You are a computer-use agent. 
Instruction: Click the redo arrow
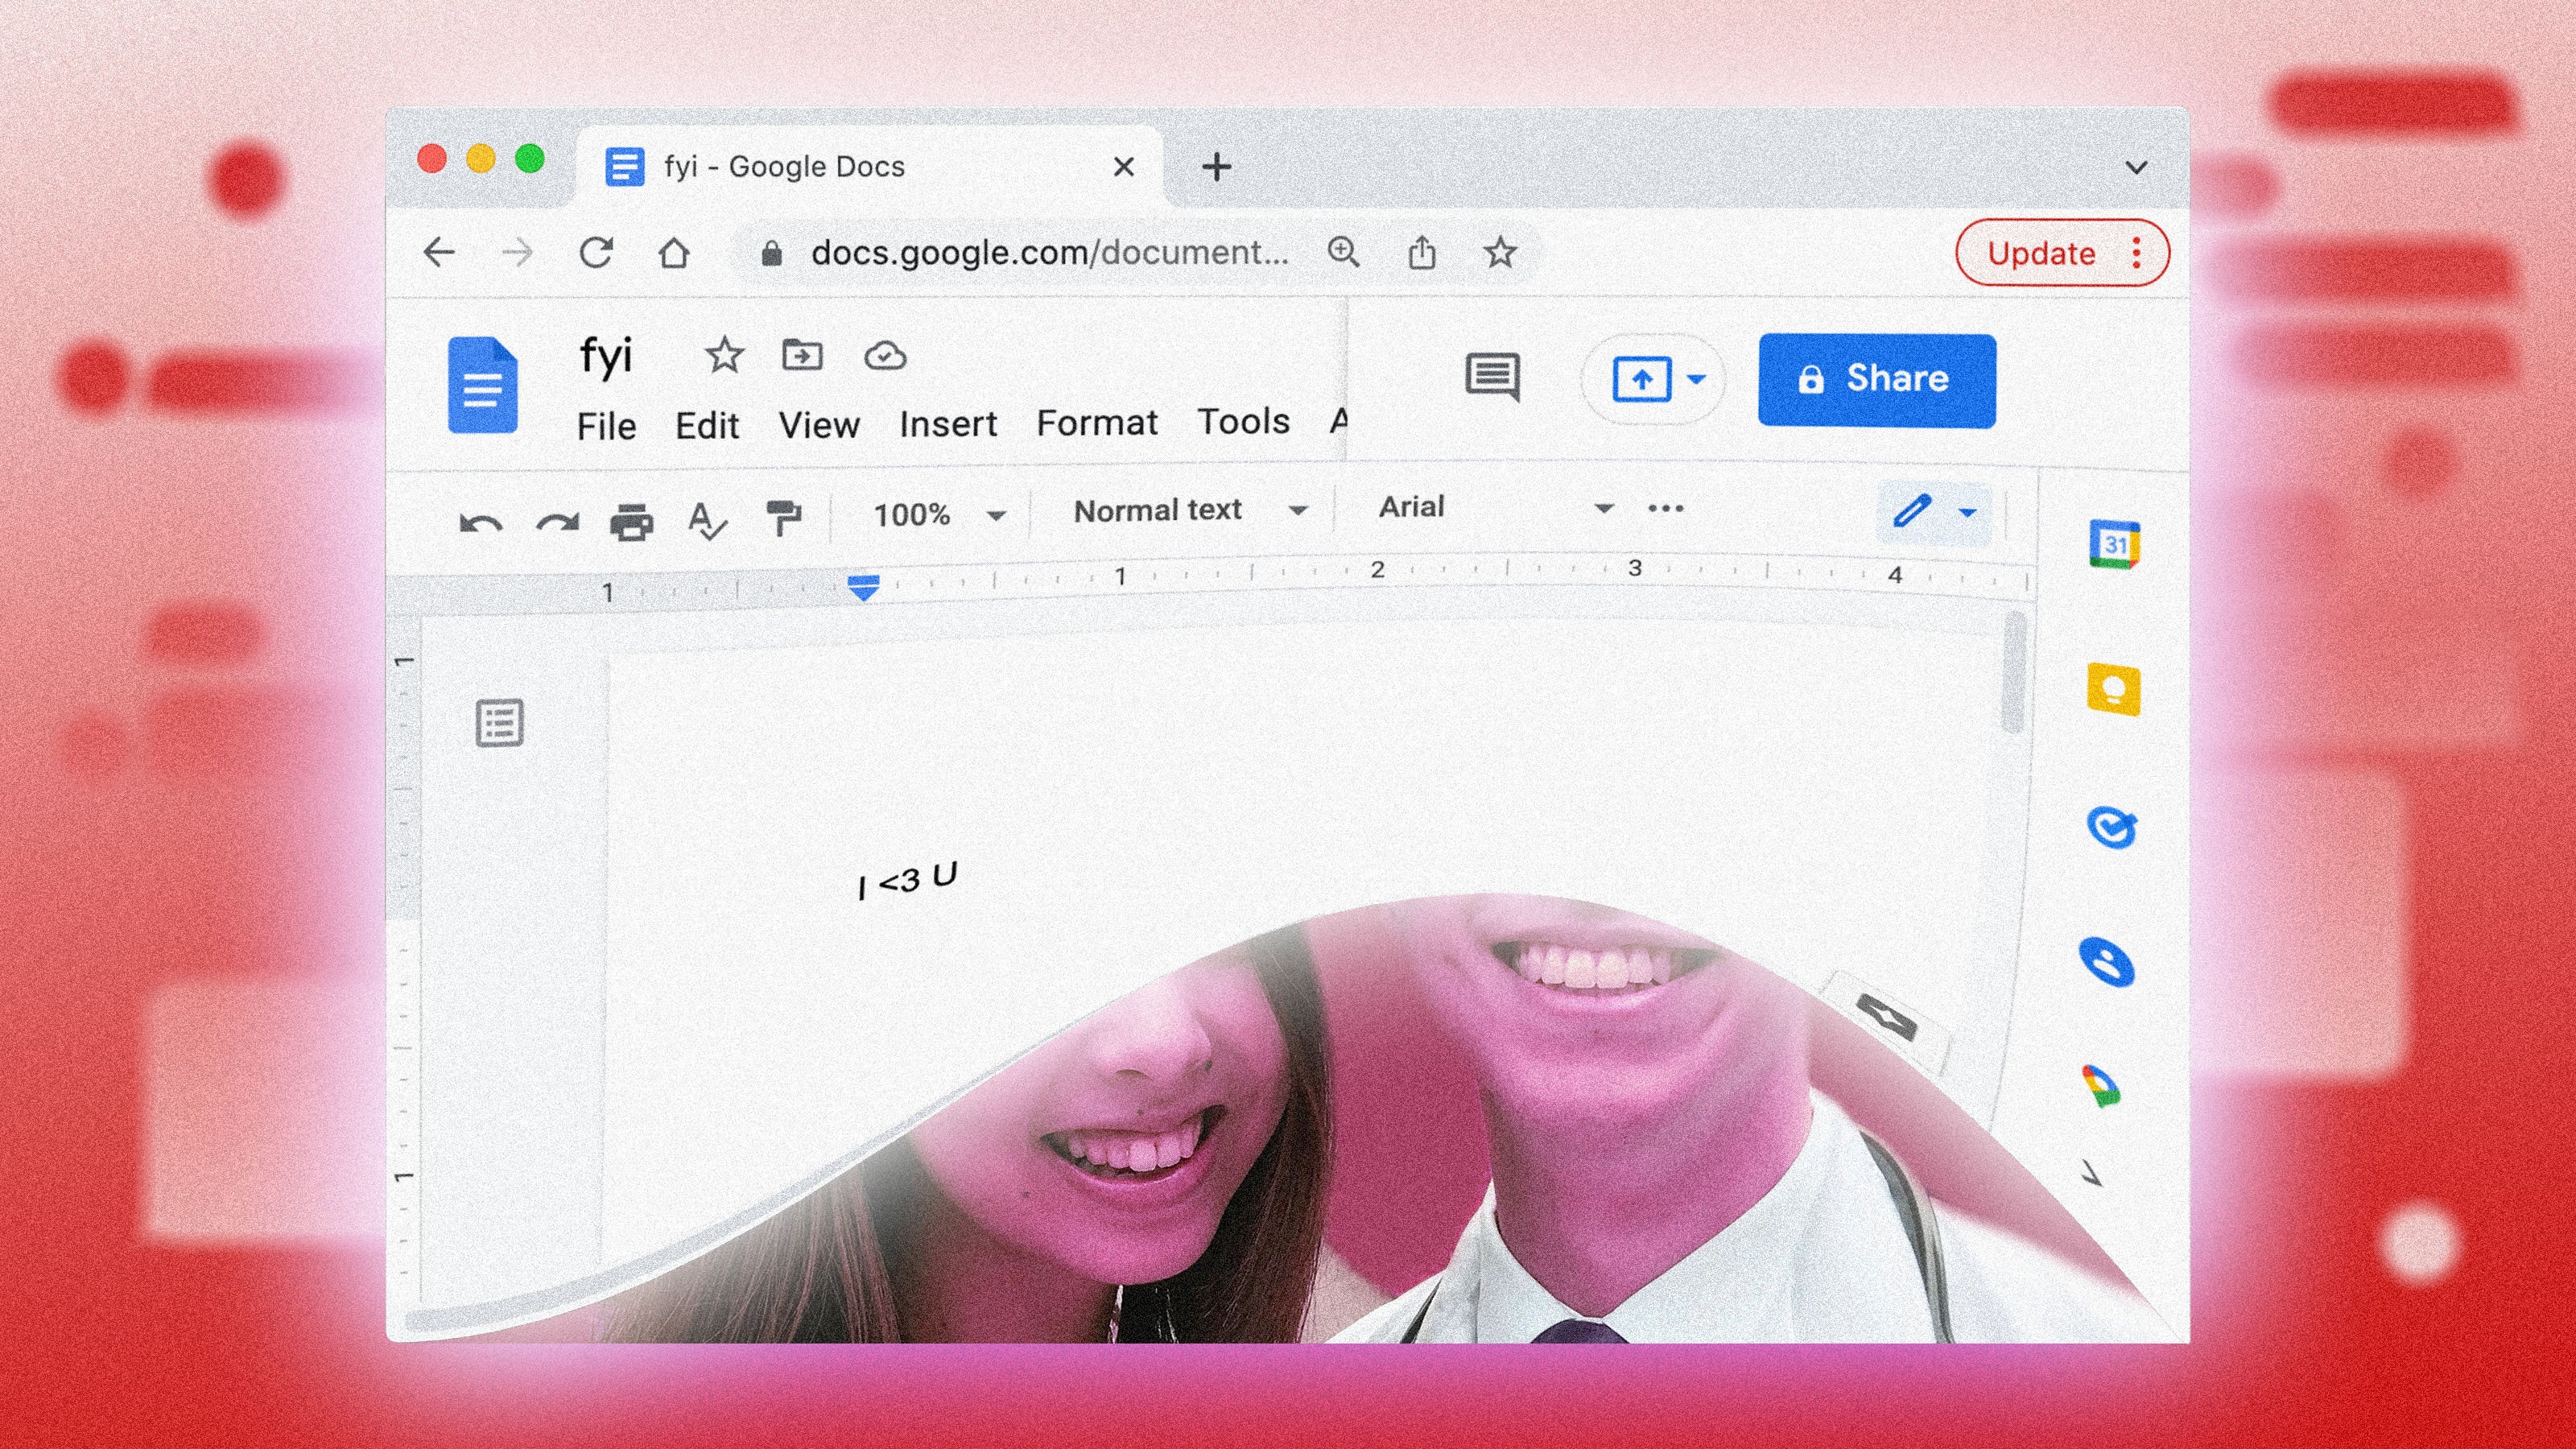point(558,523)
